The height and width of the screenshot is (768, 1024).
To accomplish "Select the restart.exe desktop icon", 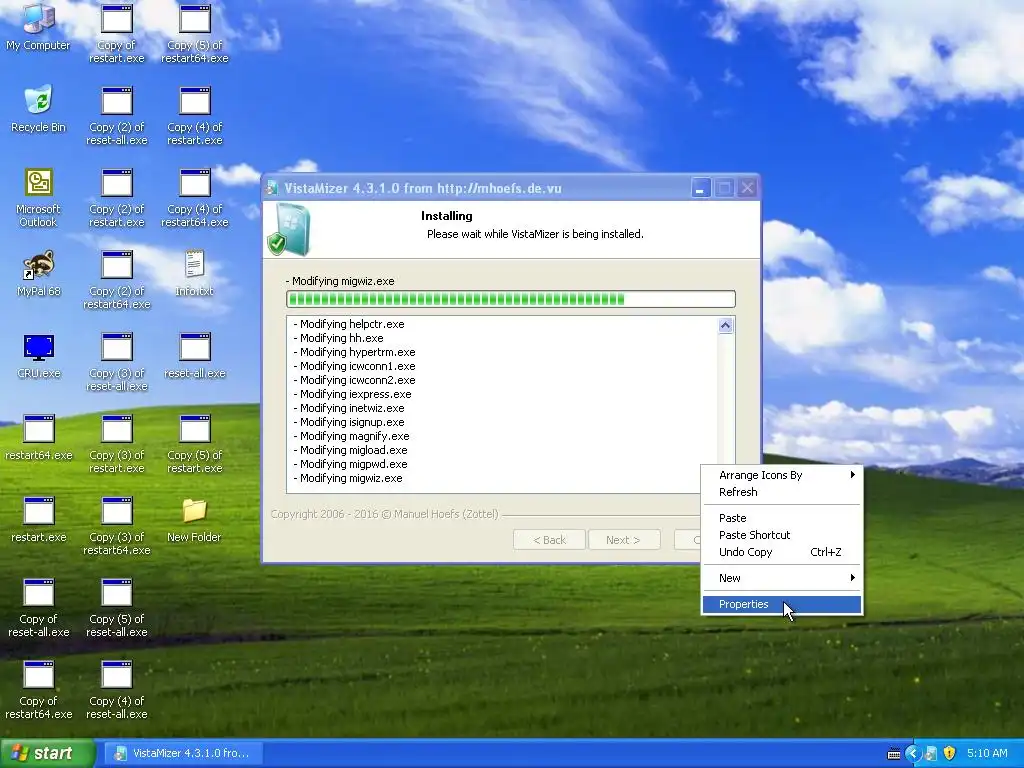I will pyautogui.click(x=39, y=519).
